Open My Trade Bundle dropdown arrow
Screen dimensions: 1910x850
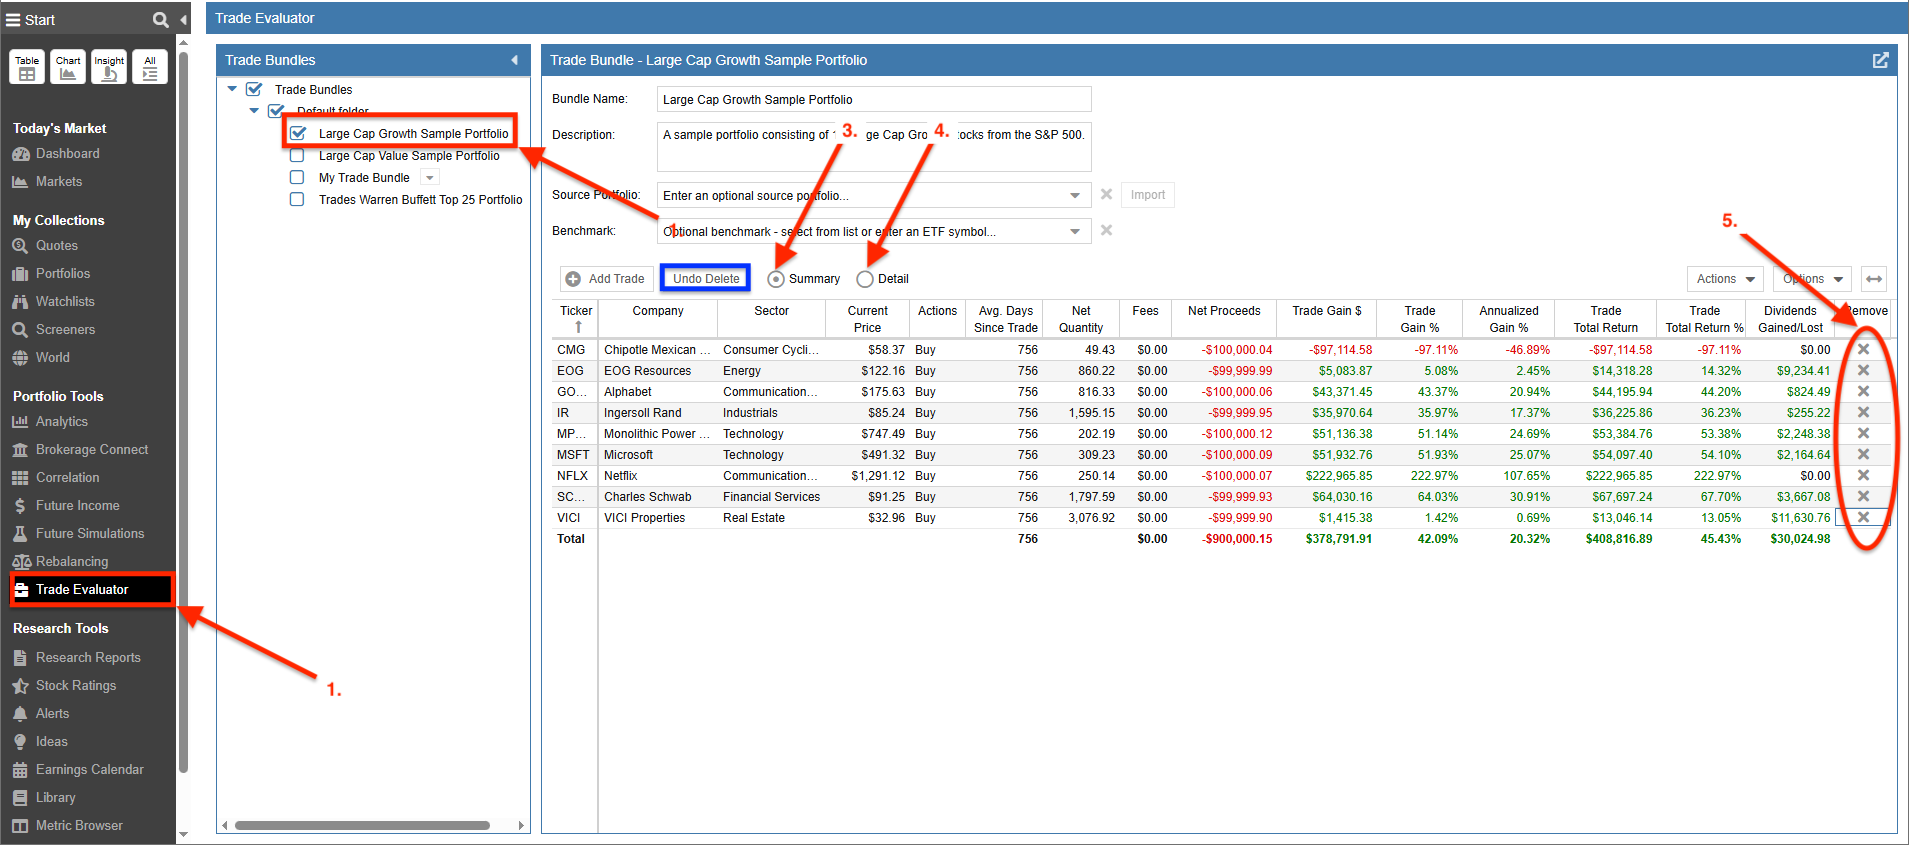pos(429,177)
